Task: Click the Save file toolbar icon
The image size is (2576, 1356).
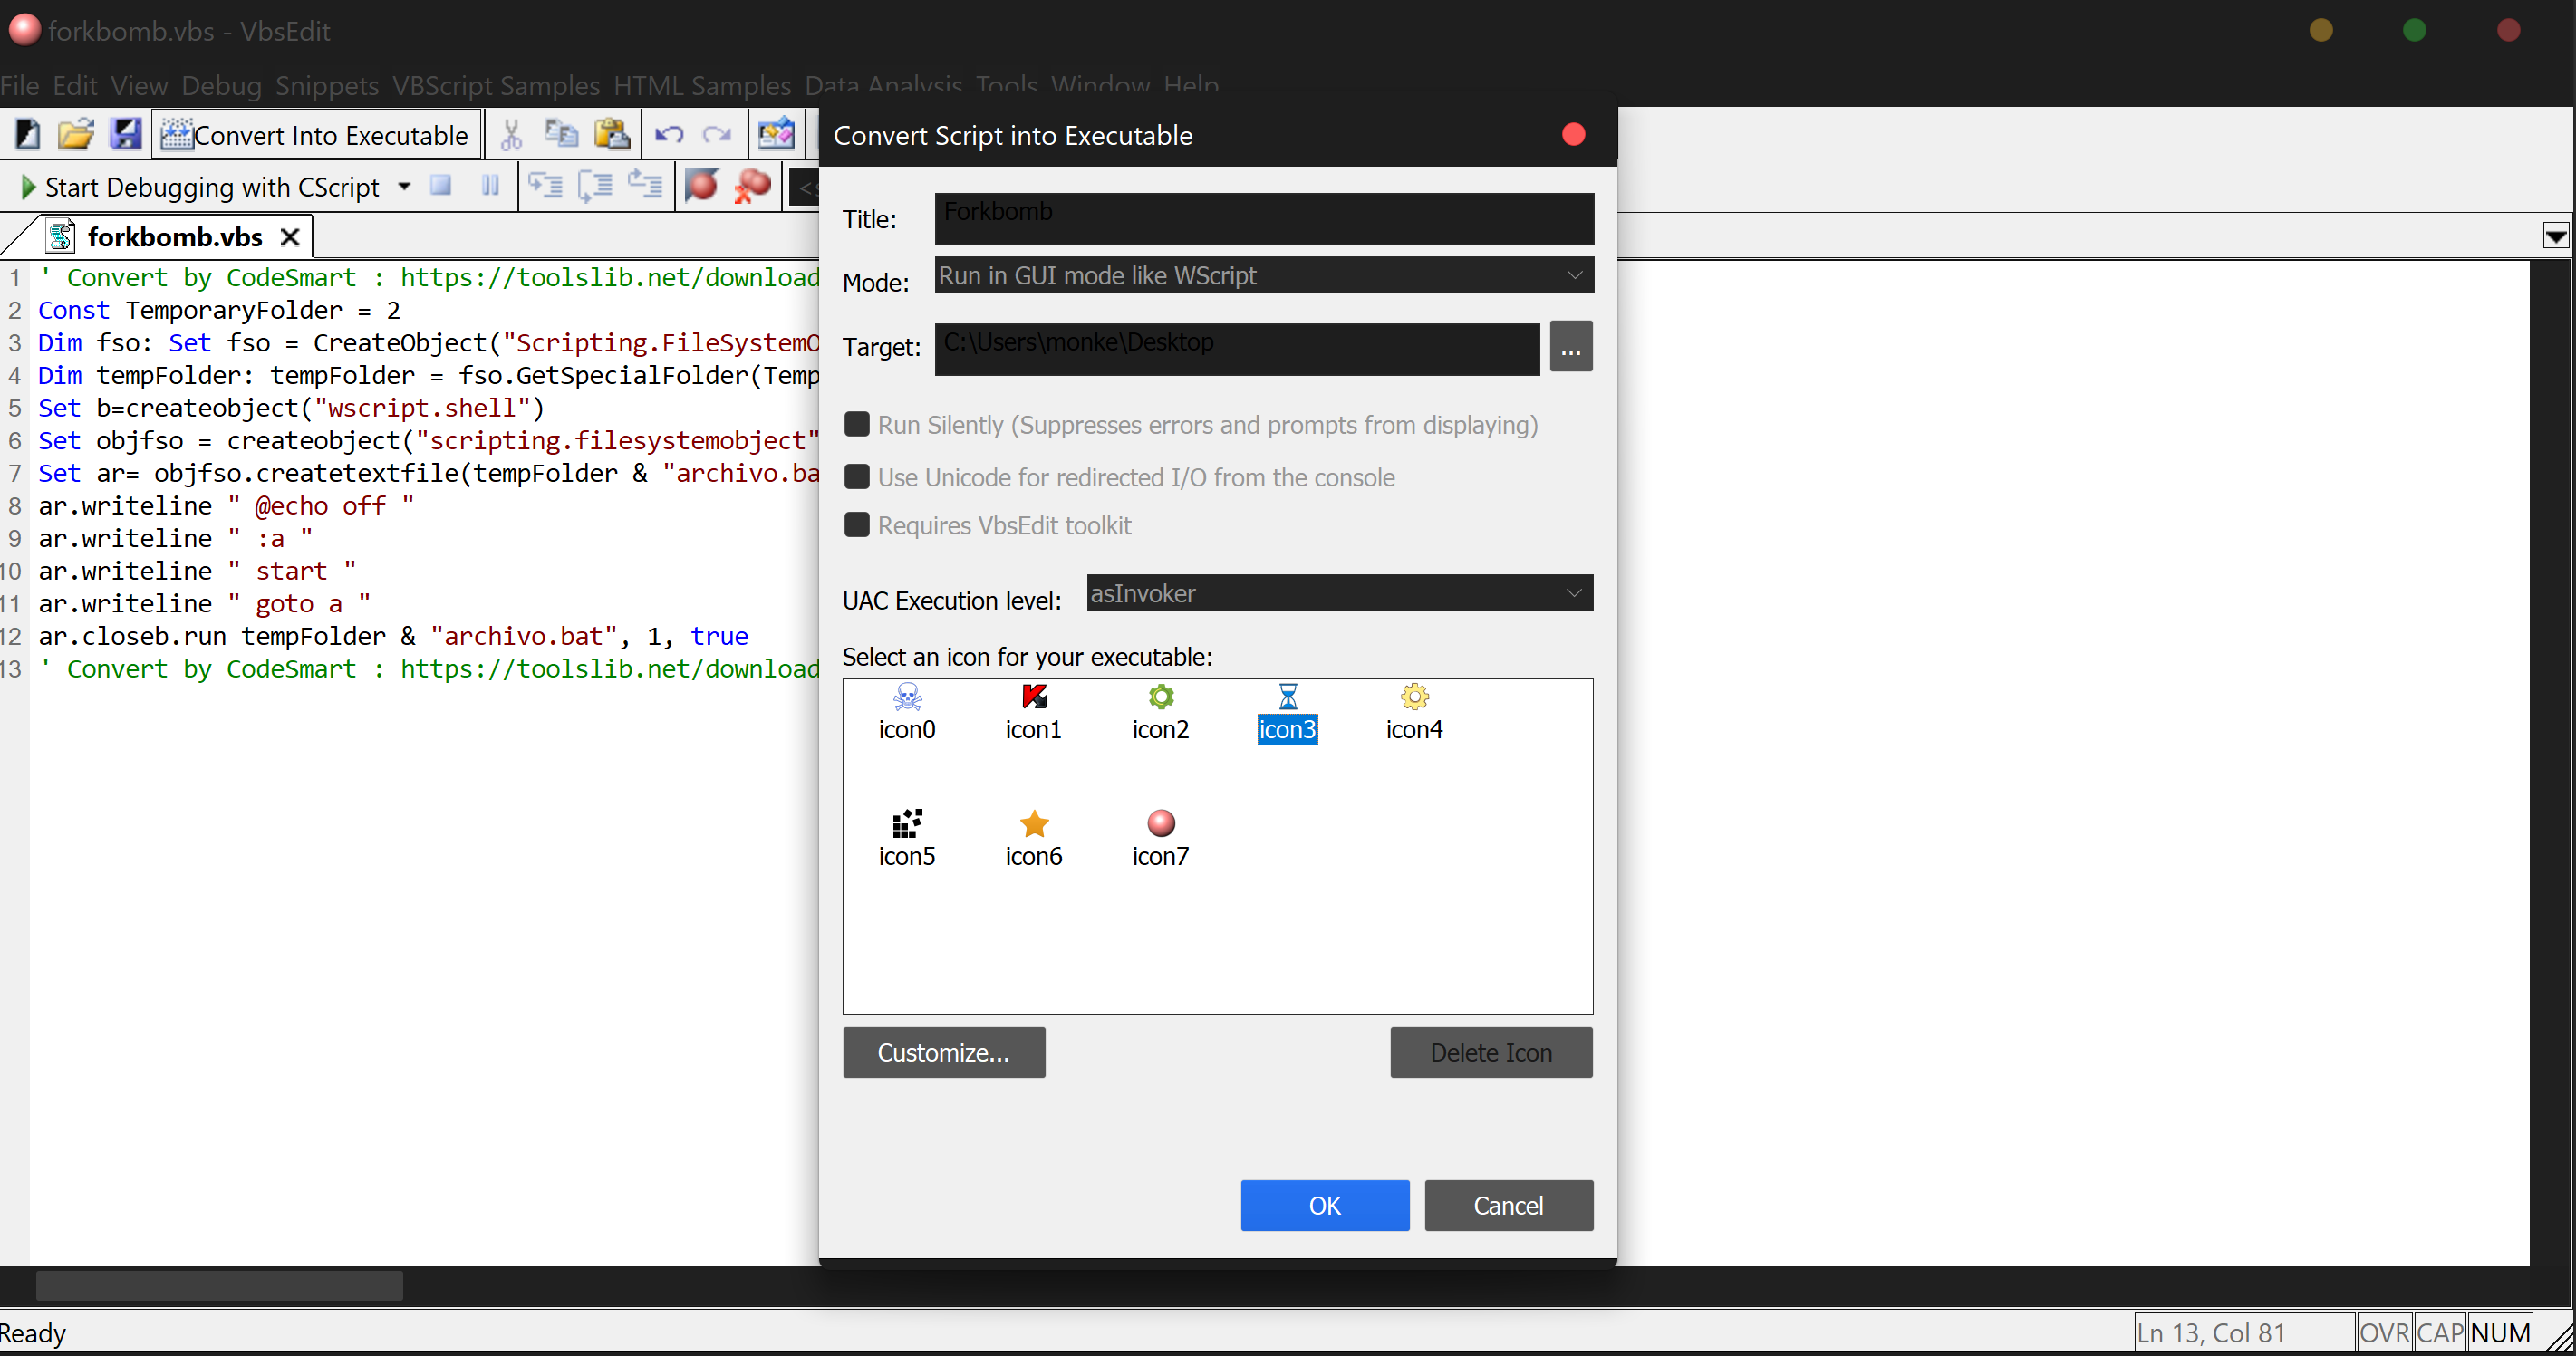Action: pos(125,134)
